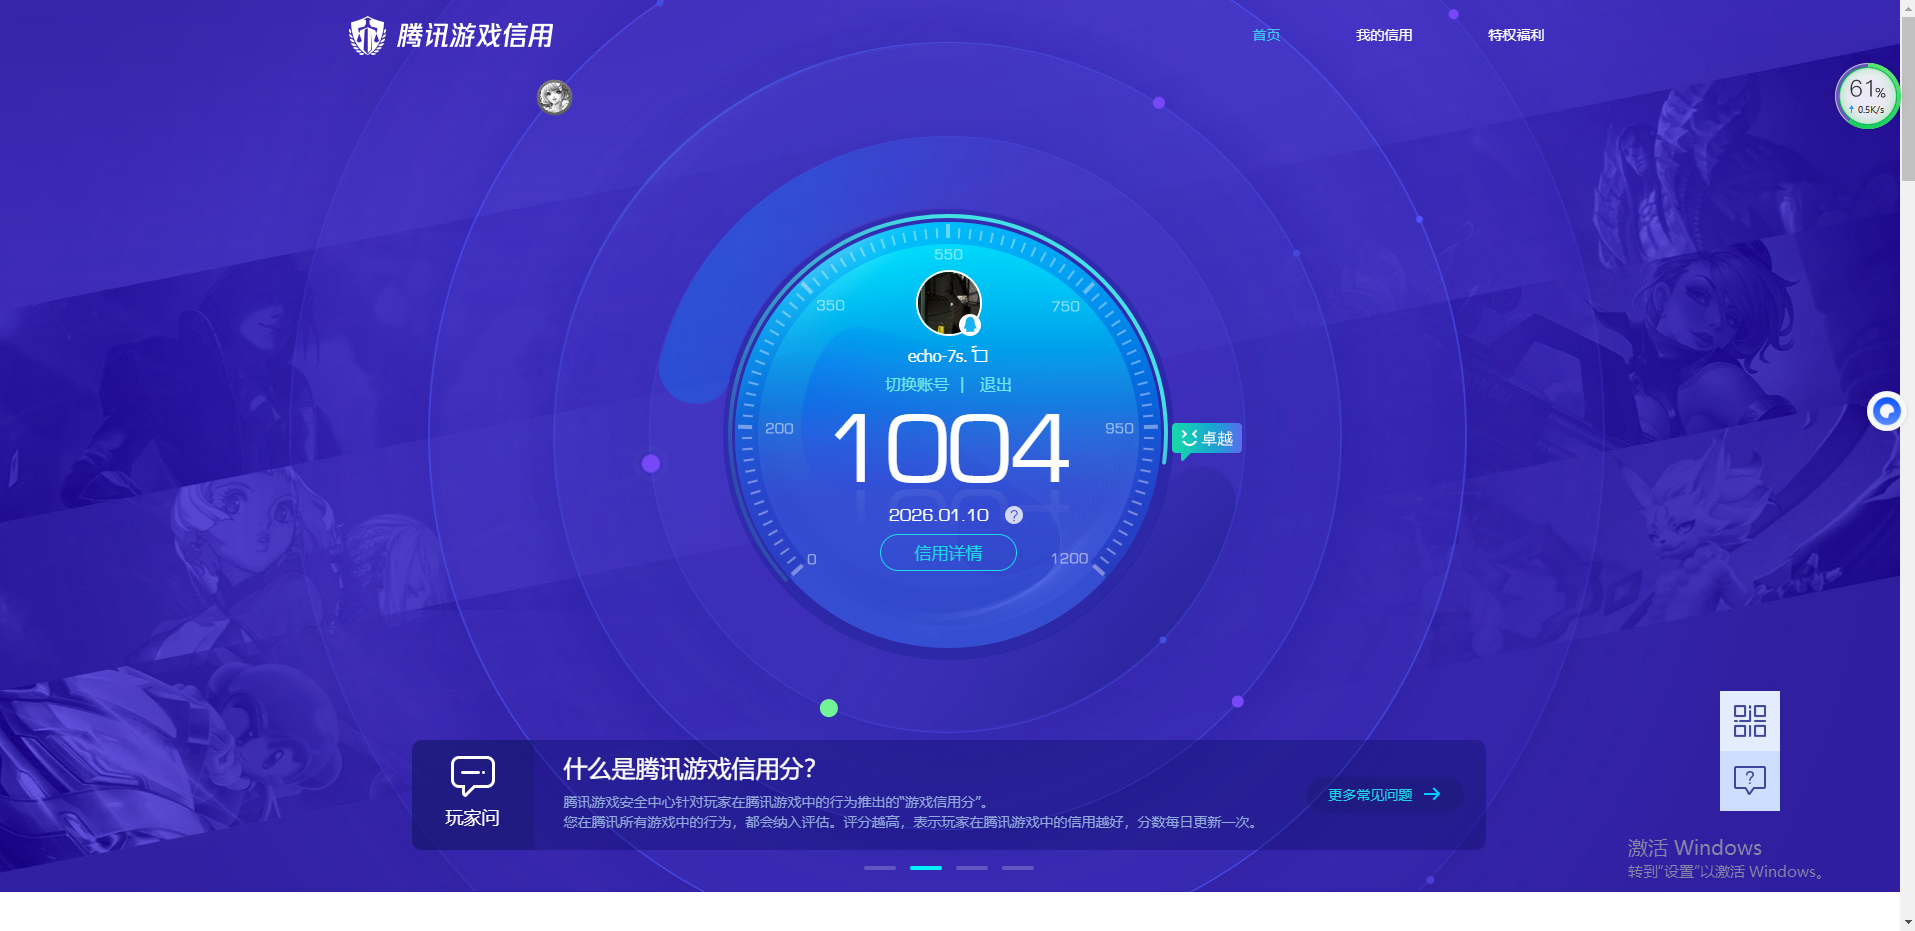
Task: Open the 特权福利 menu item
Action: (1515, 35)
